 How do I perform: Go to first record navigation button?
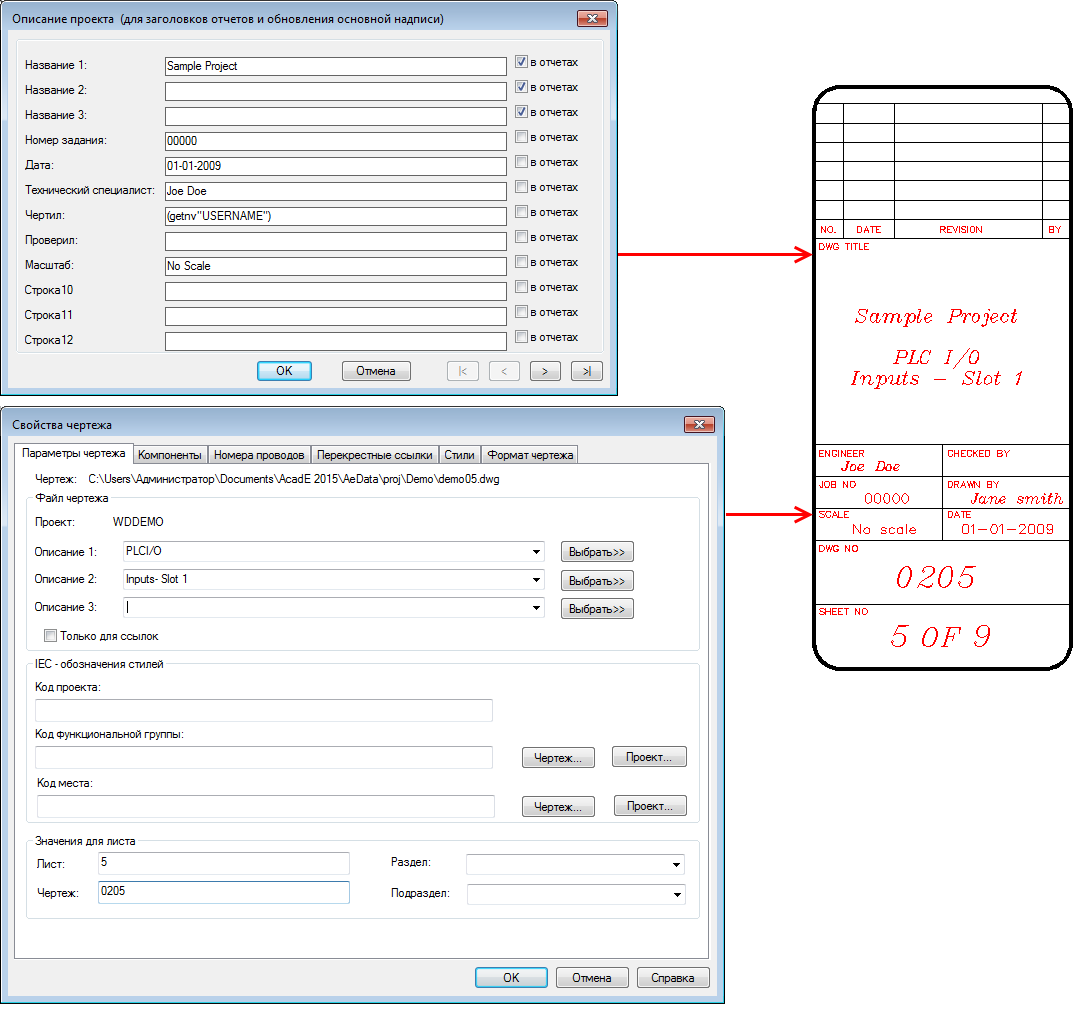(463, 371)
